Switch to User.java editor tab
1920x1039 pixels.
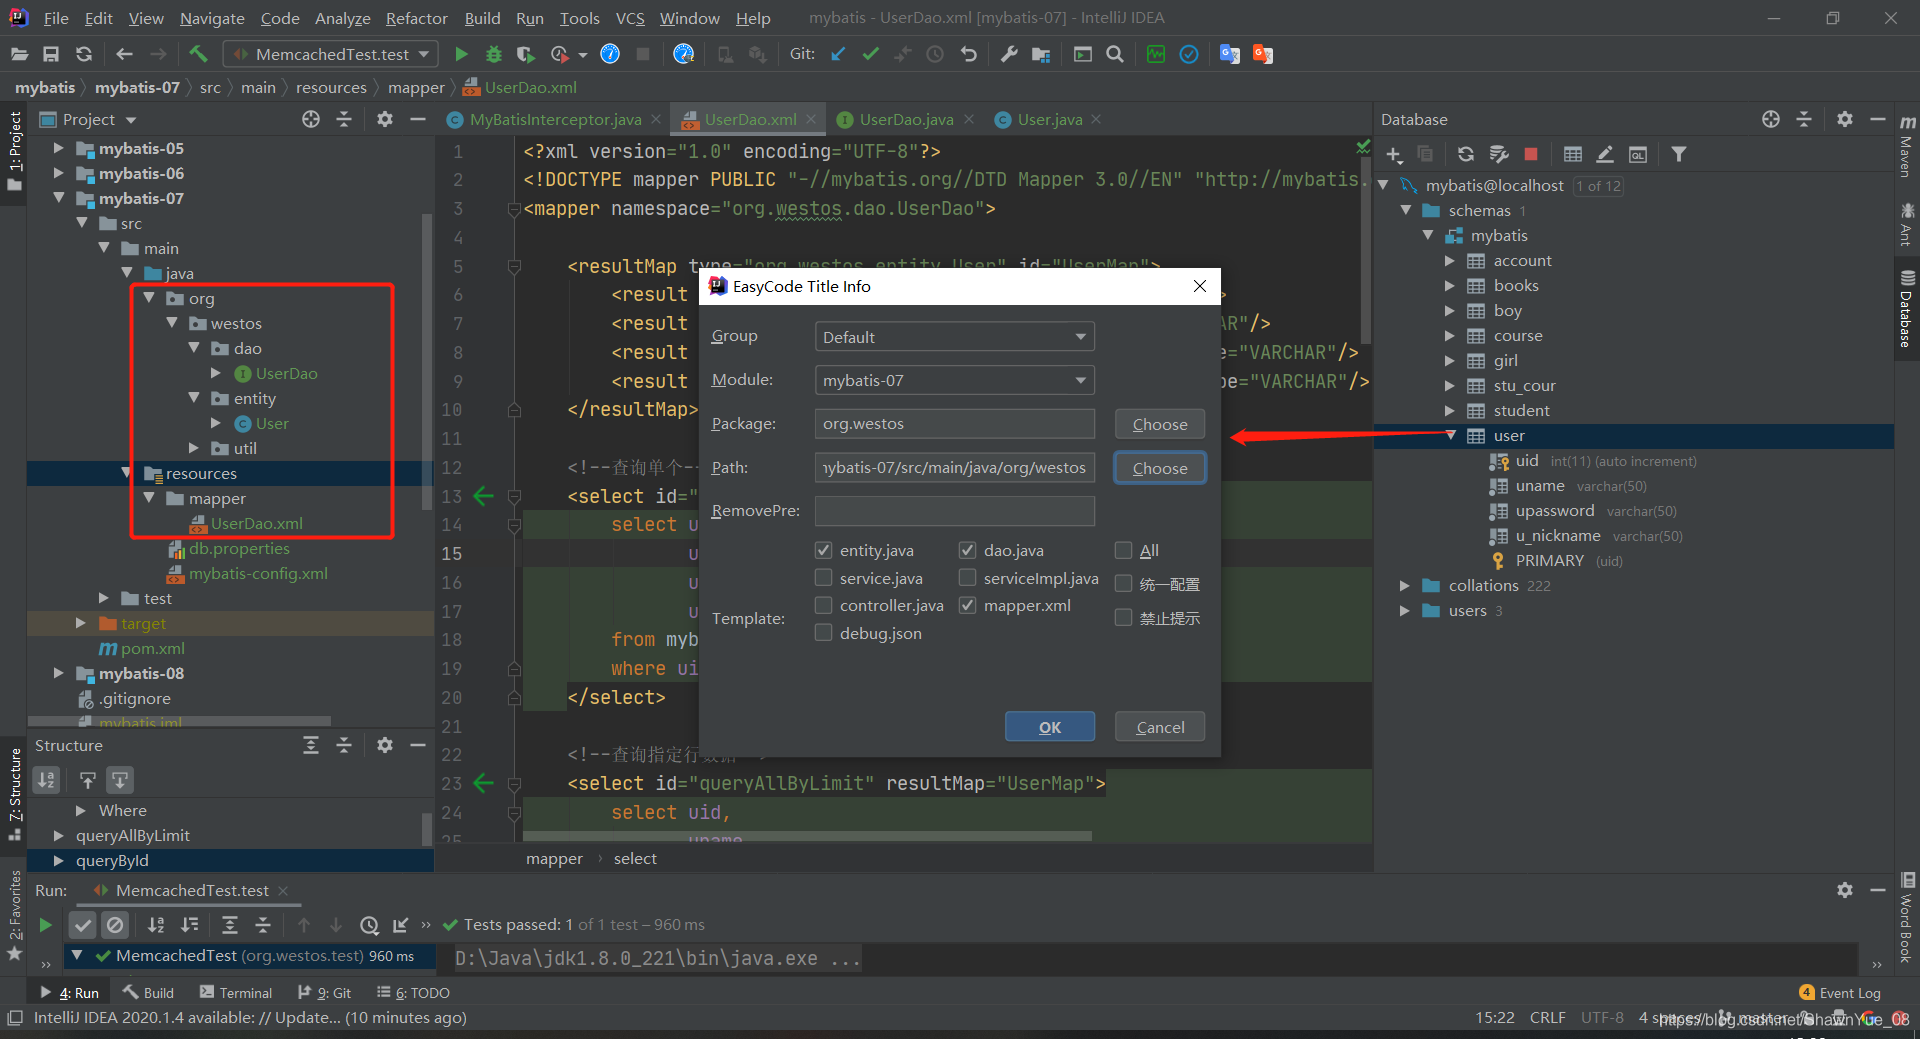coord(1050,119)
